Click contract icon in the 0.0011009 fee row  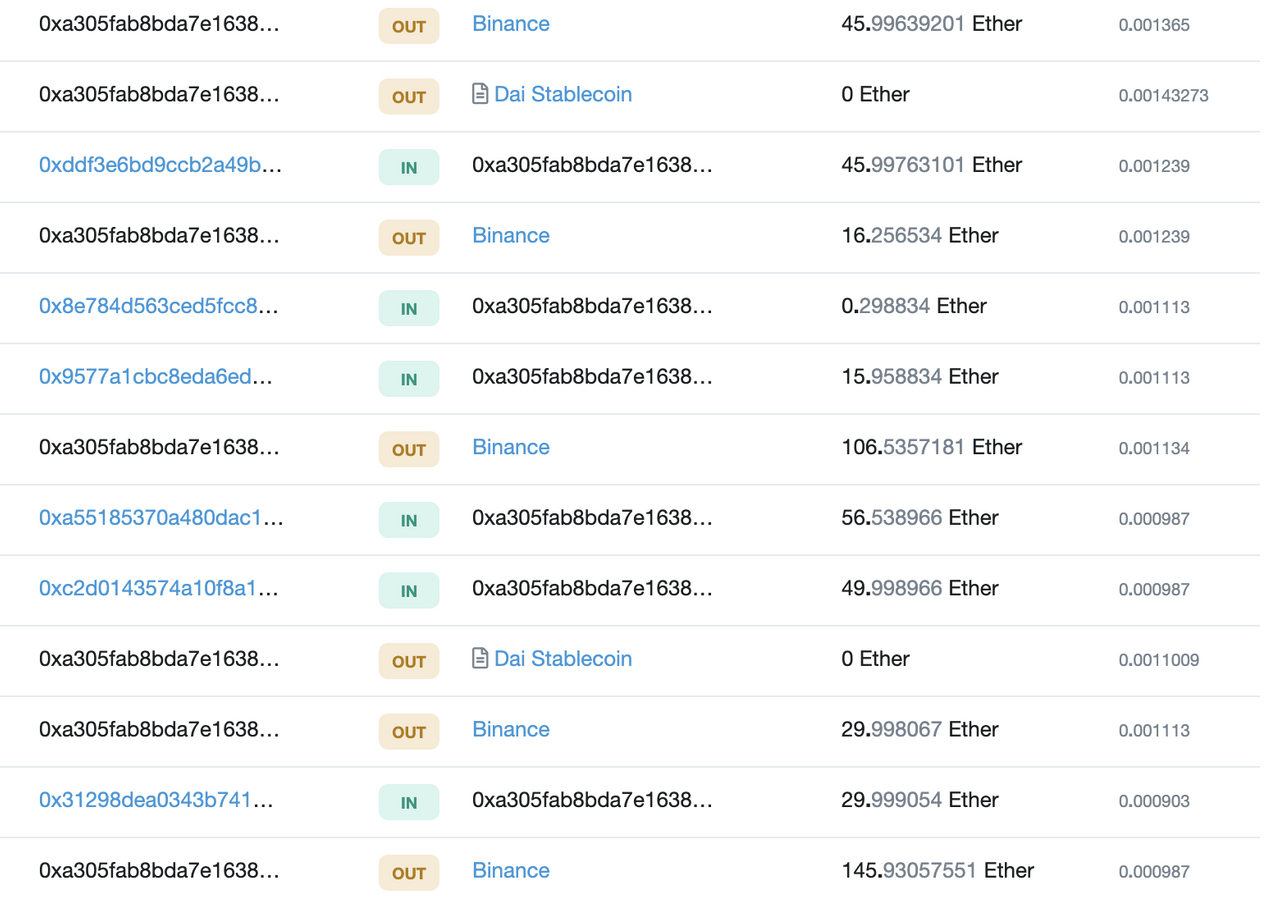(x=480, y=658)
